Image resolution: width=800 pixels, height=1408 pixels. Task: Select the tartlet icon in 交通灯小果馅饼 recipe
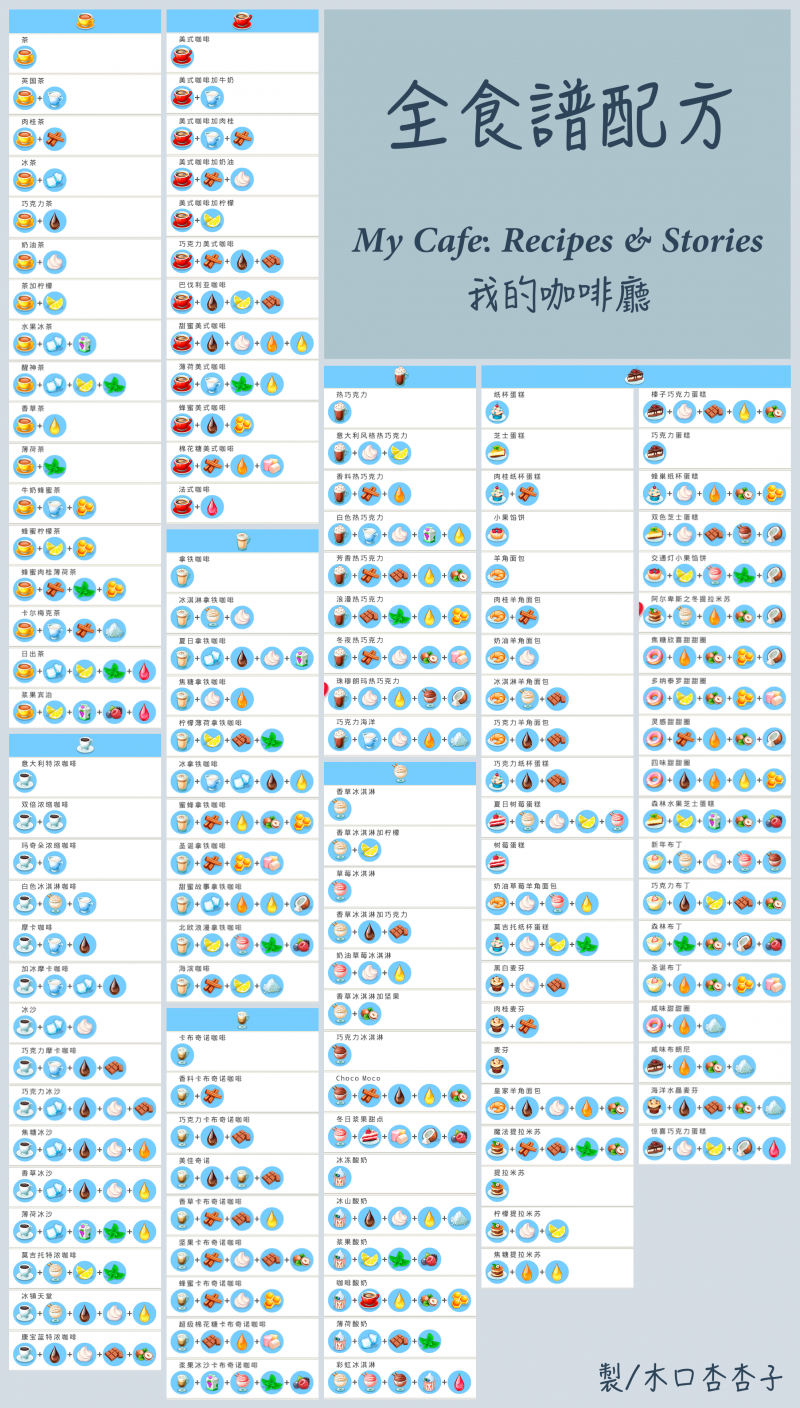click(x=654, y=575)
